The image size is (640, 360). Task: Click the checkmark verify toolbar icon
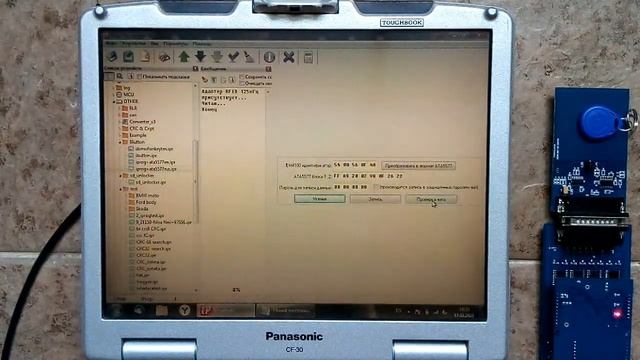[x=233, y=57]
